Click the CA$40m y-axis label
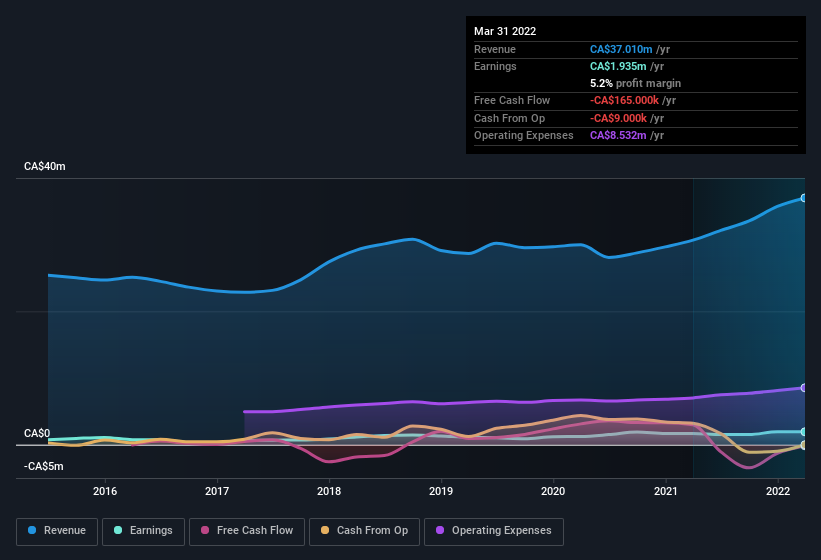The image size is (821, 560). 45,166
